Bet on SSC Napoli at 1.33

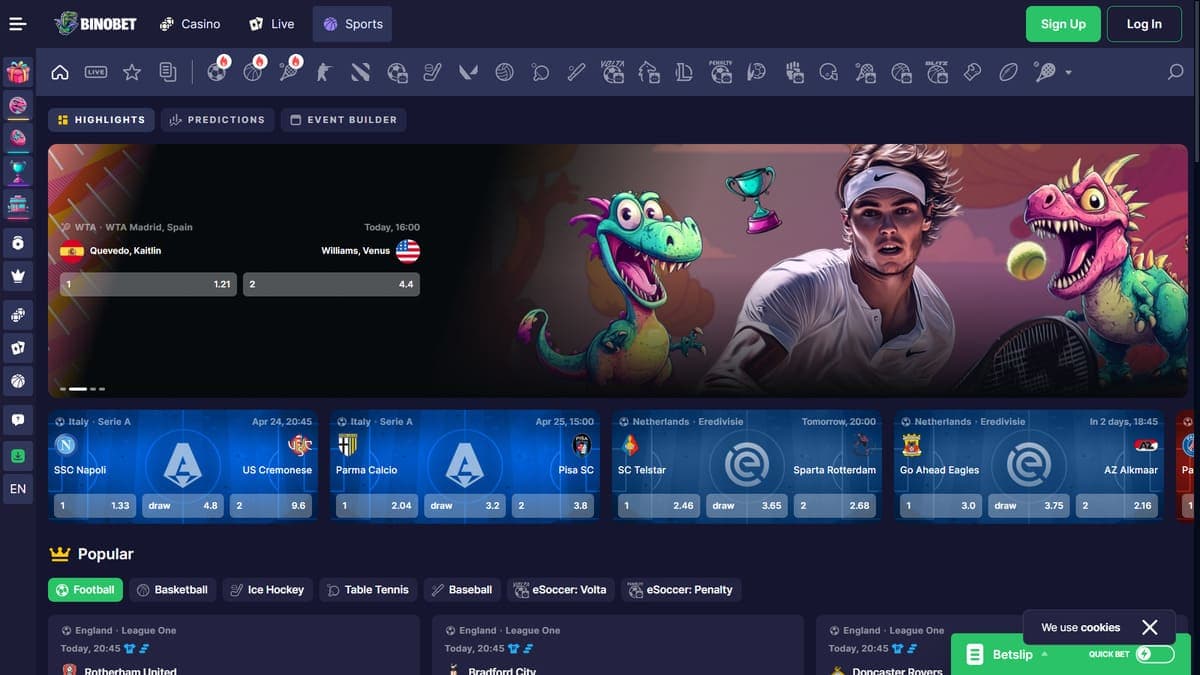click(x=95, y=506)
